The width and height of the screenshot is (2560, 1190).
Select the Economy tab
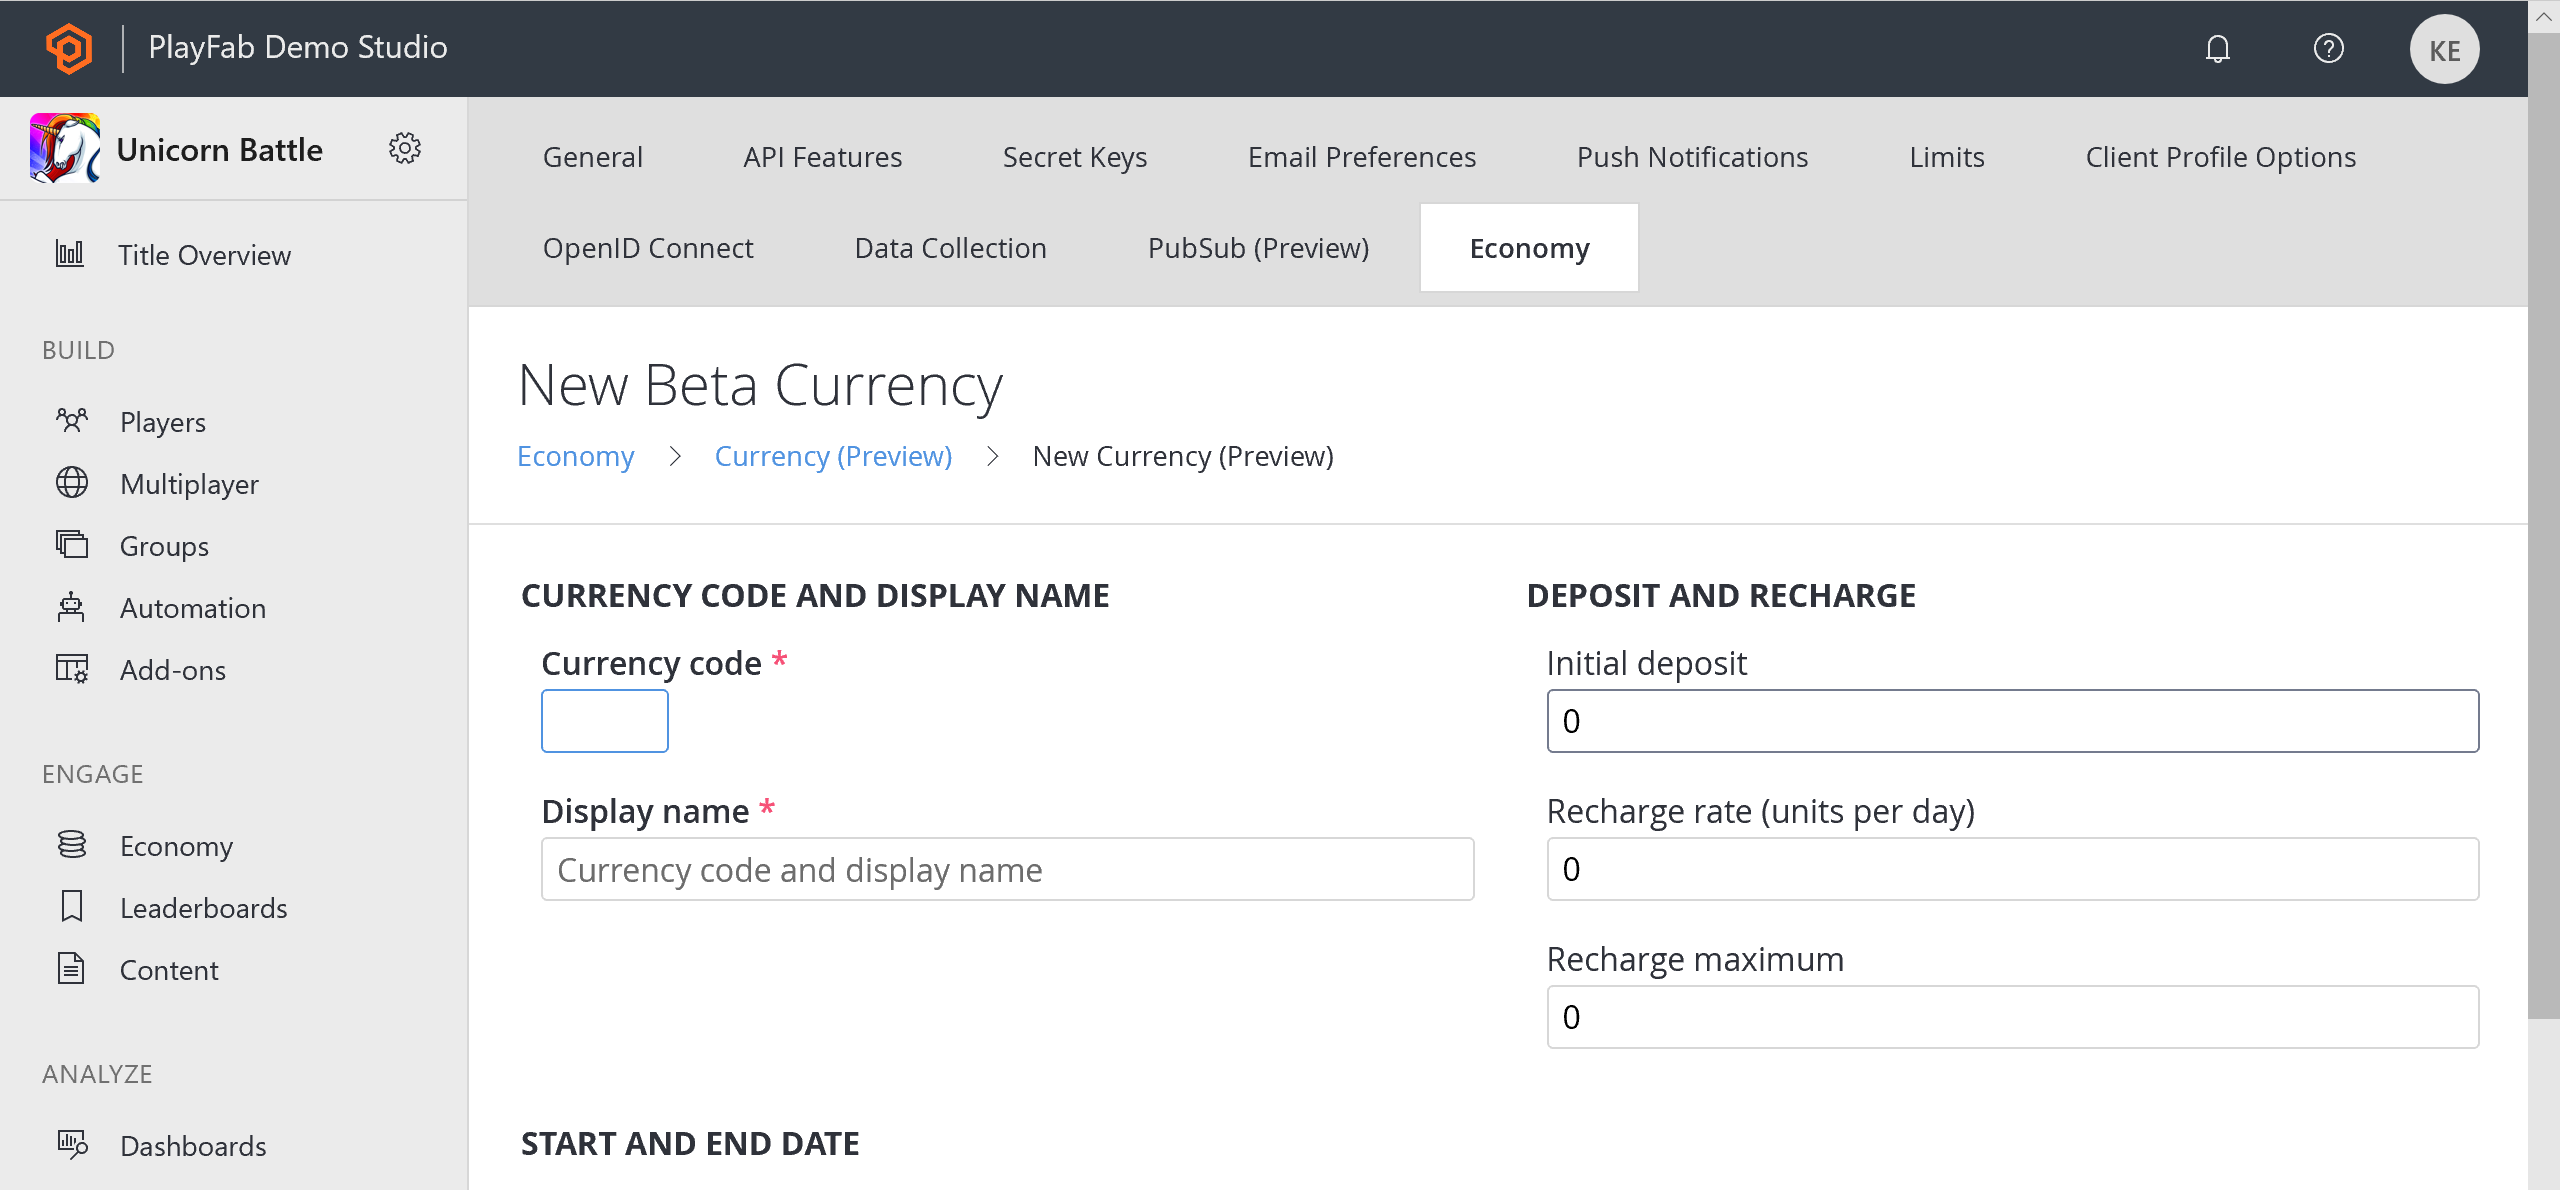1528,248
